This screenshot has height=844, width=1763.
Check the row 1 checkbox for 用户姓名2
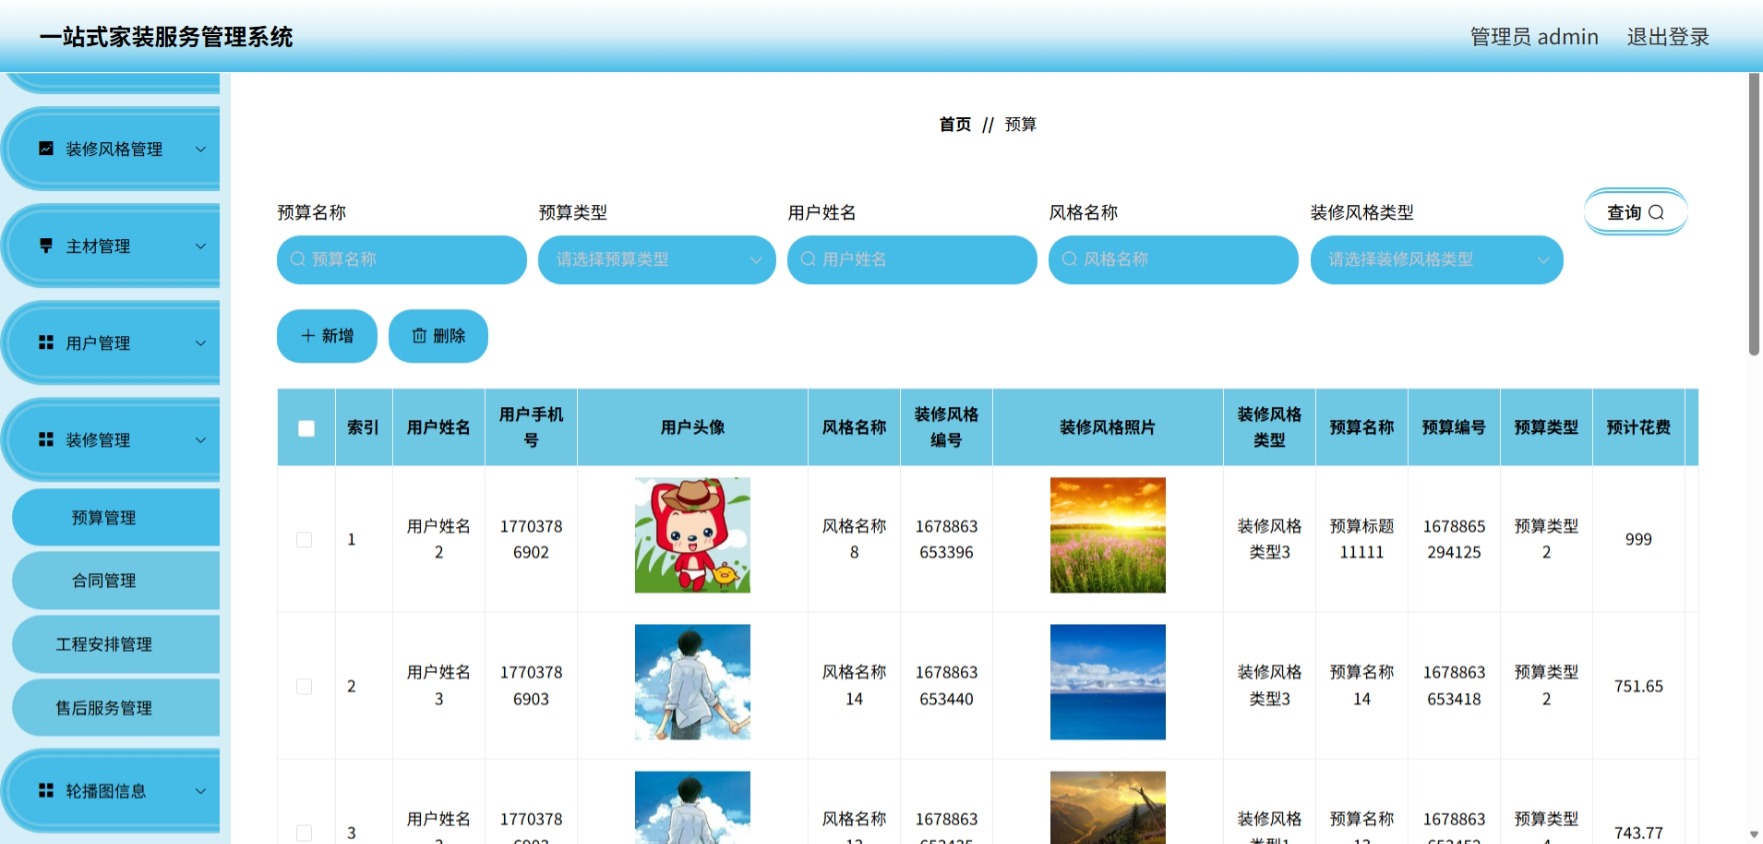click(304, 540)
